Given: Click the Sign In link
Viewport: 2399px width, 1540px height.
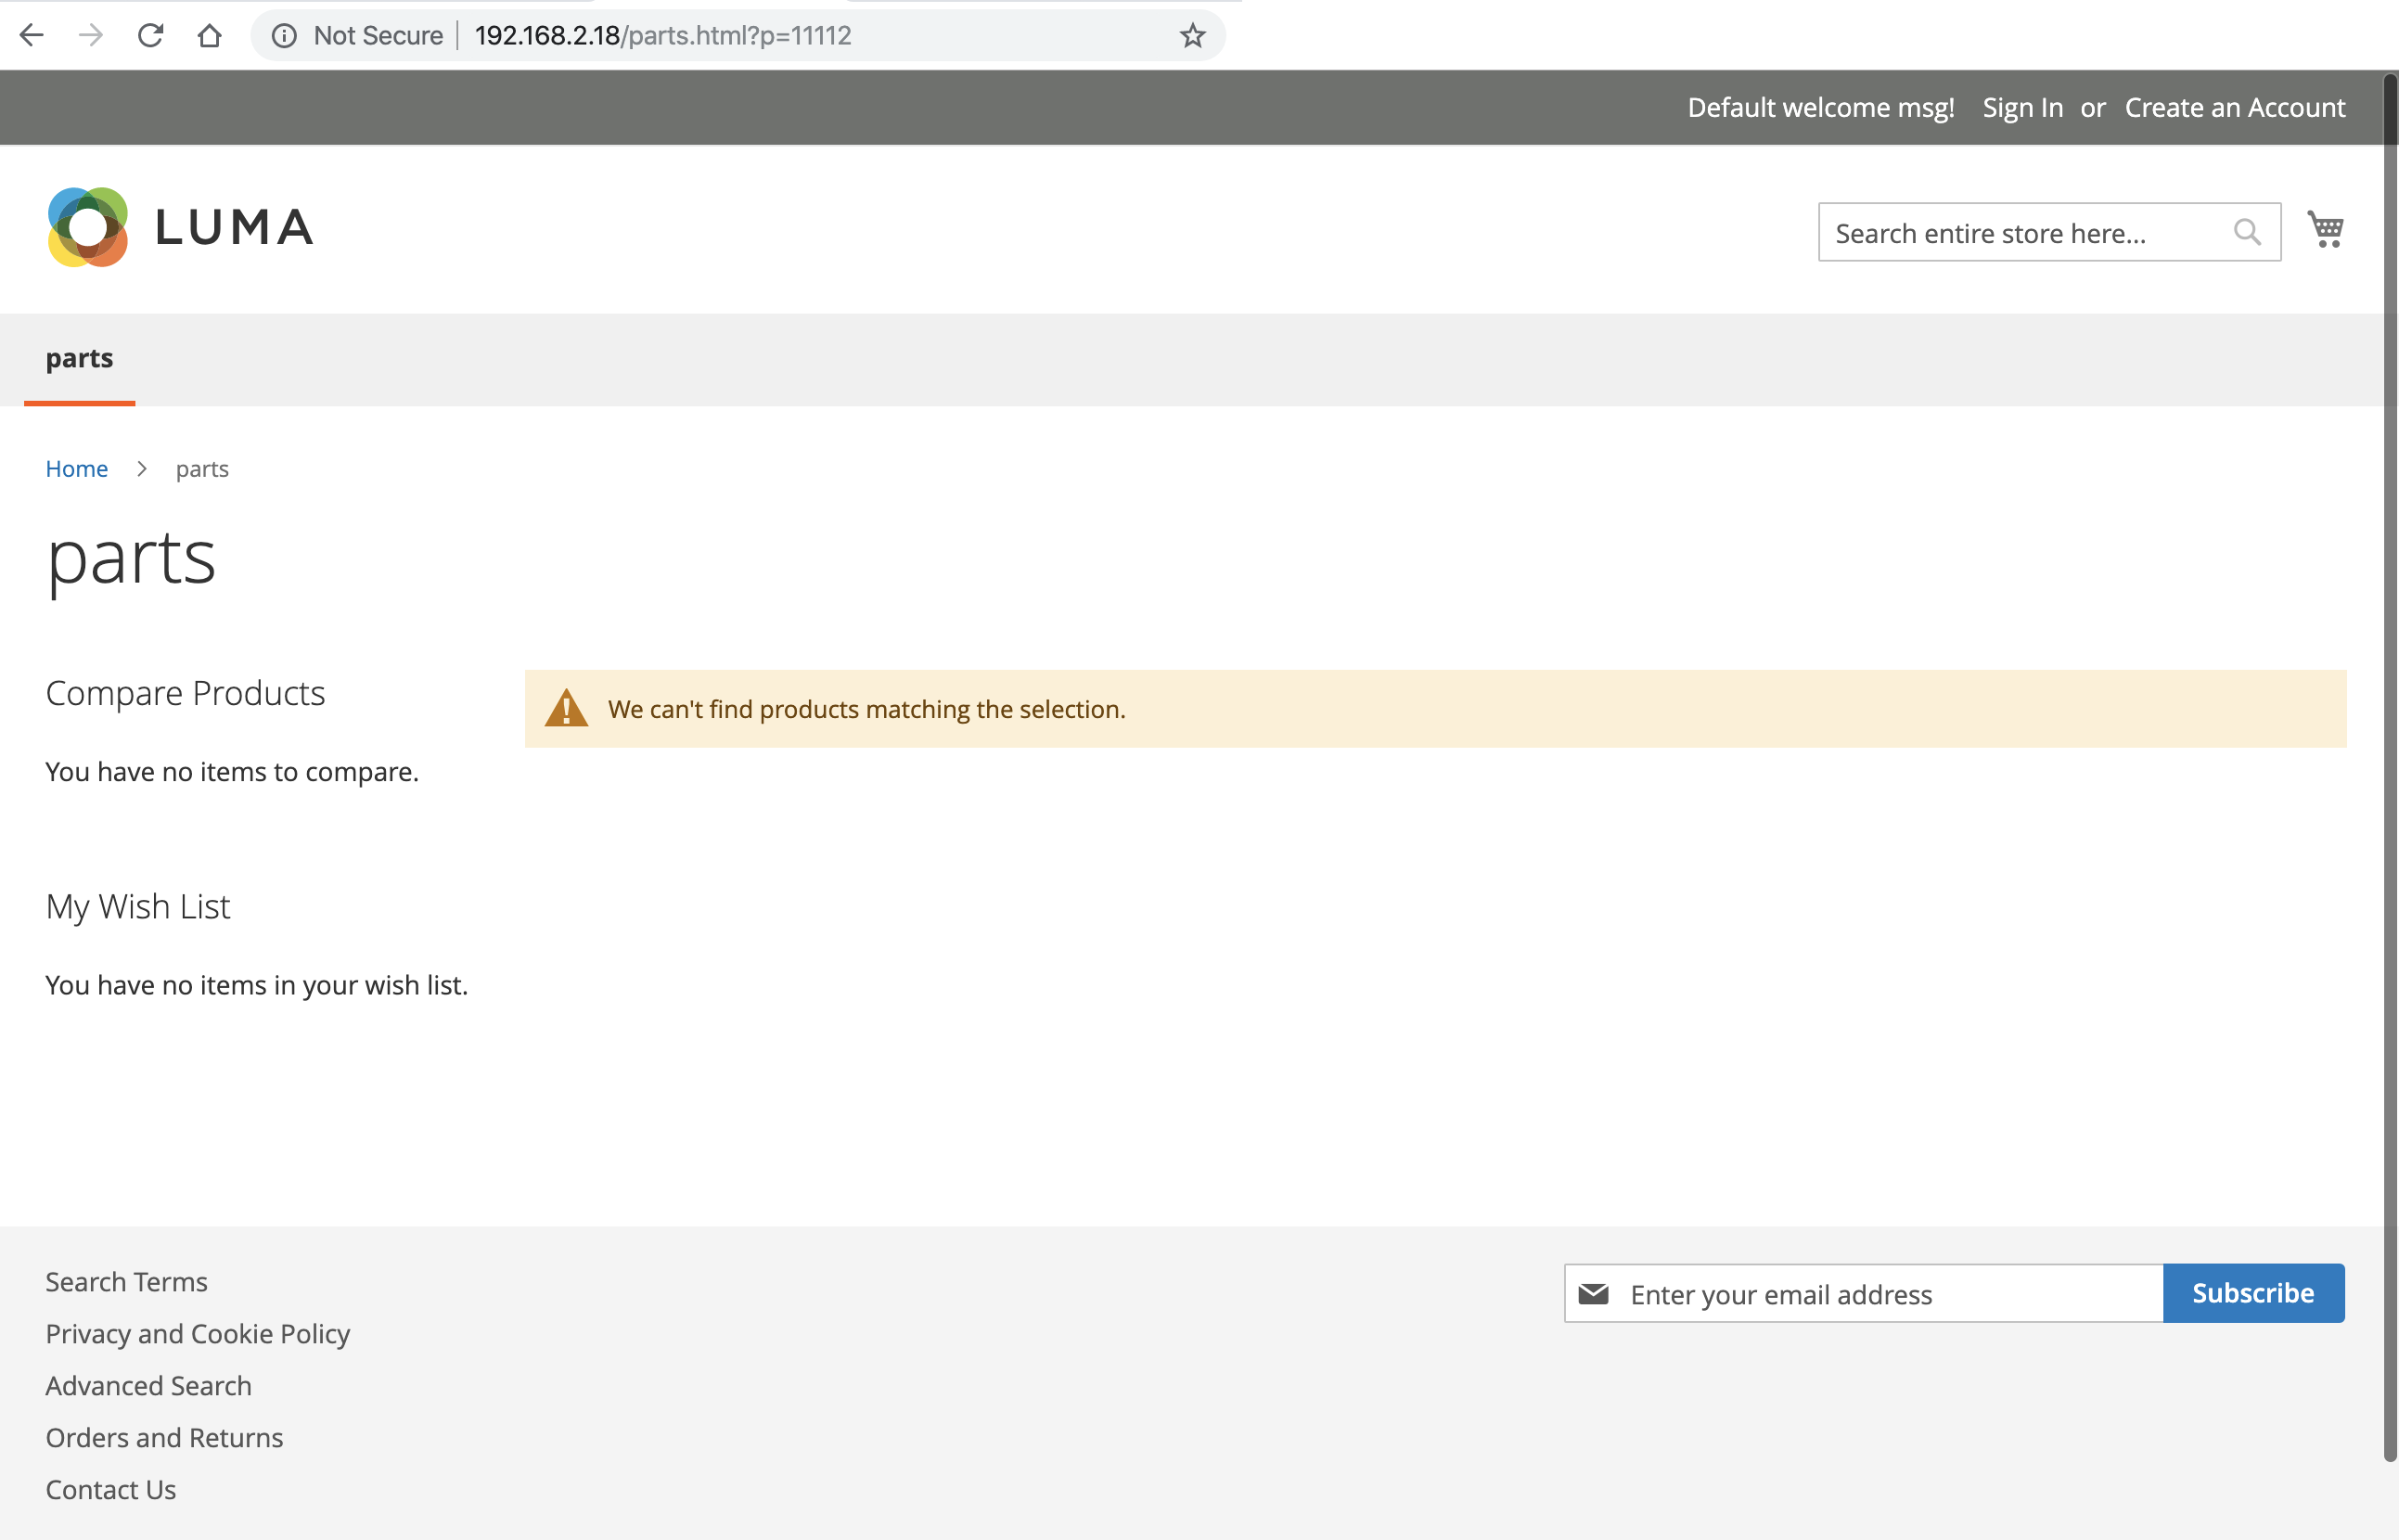Looking at the screenshot, I should [2022, 107].
